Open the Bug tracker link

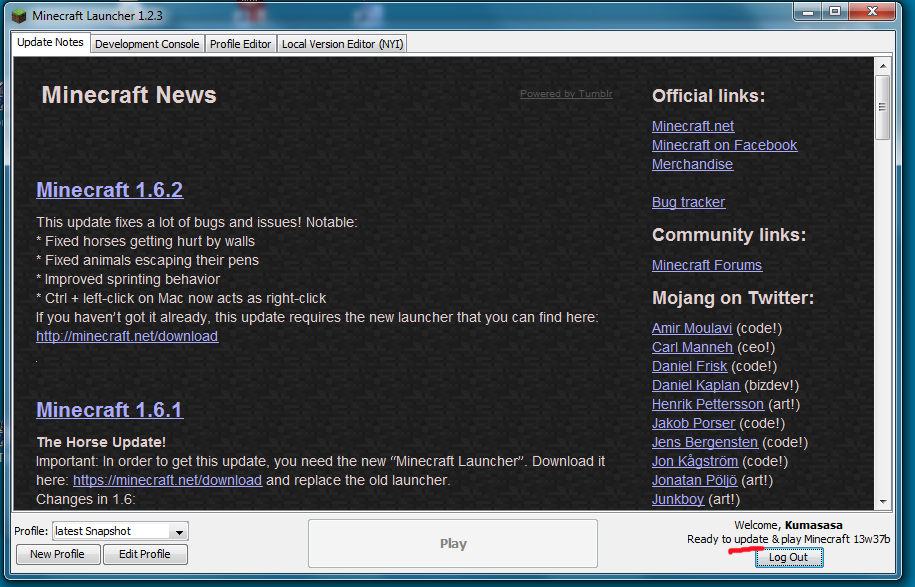pyautogui.click(x=689, y=202)
